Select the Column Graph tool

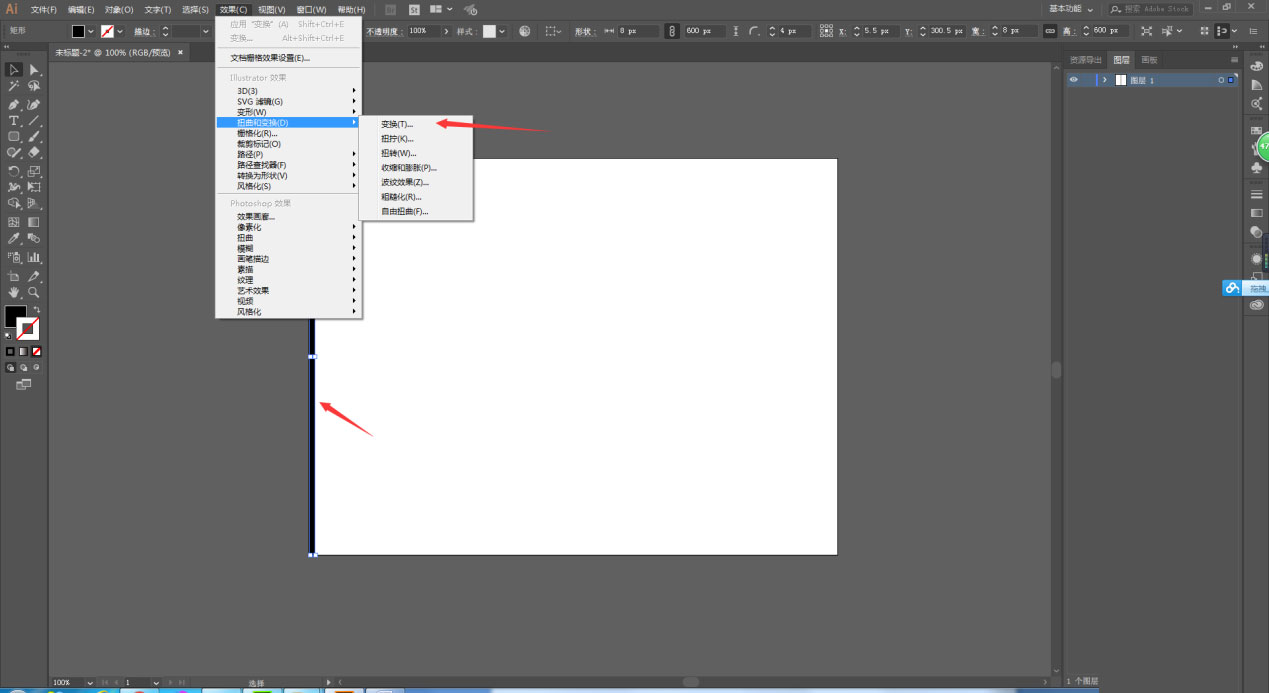[x=34, y=257]
